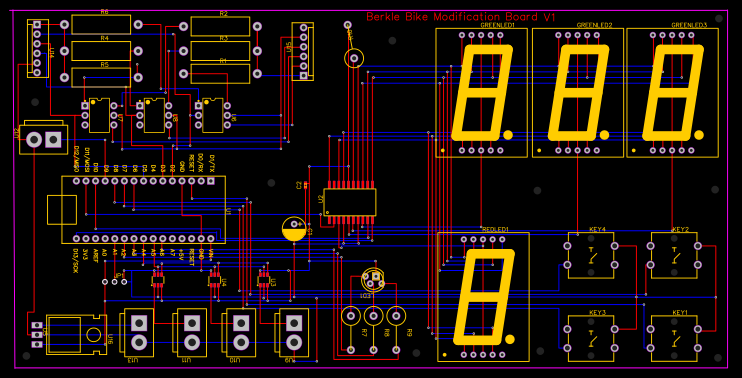Select resistor R6 footprint

(101, 24)
